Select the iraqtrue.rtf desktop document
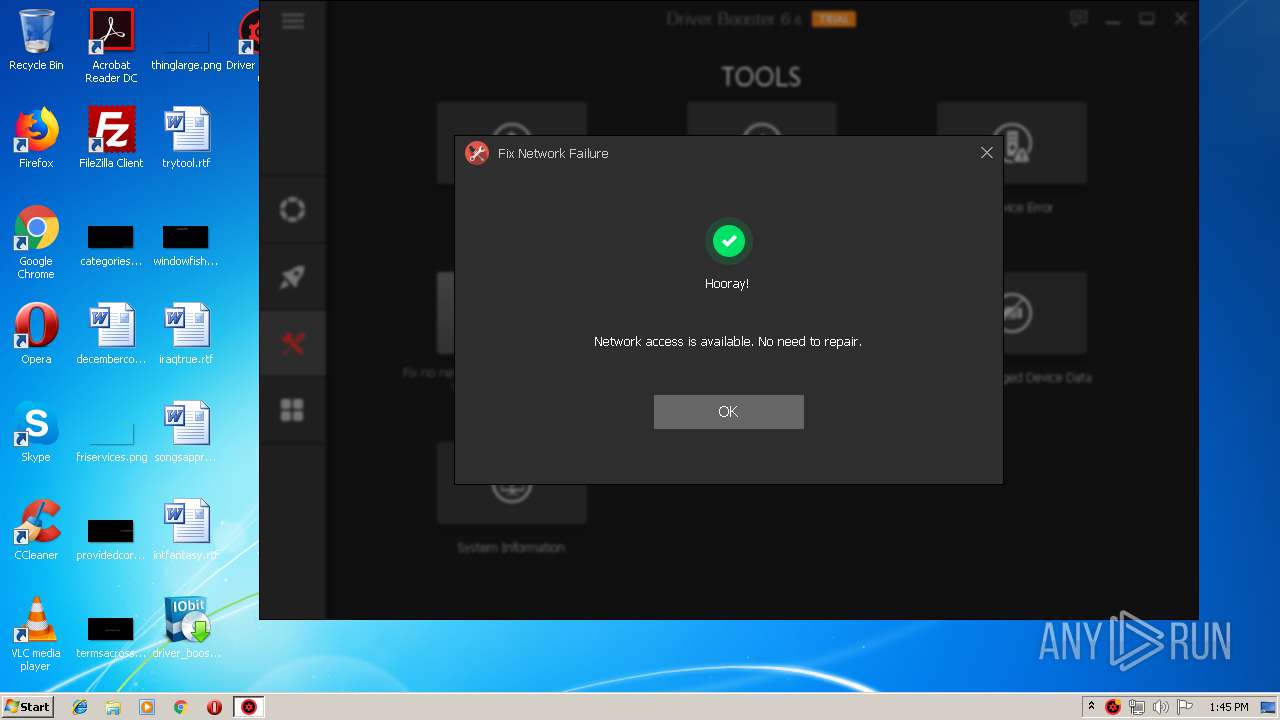 pyautogui.click(x=186, y=334)
